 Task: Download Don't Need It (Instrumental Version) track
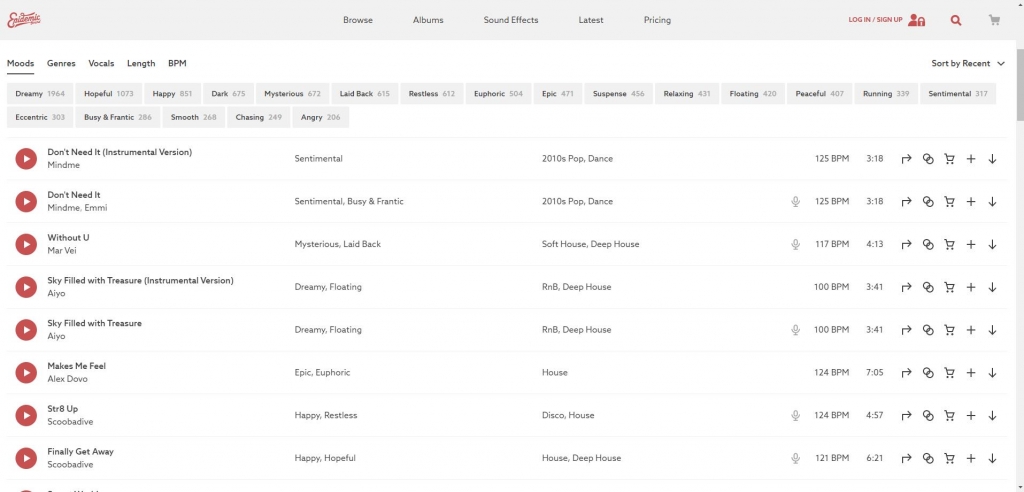(992, 159)
